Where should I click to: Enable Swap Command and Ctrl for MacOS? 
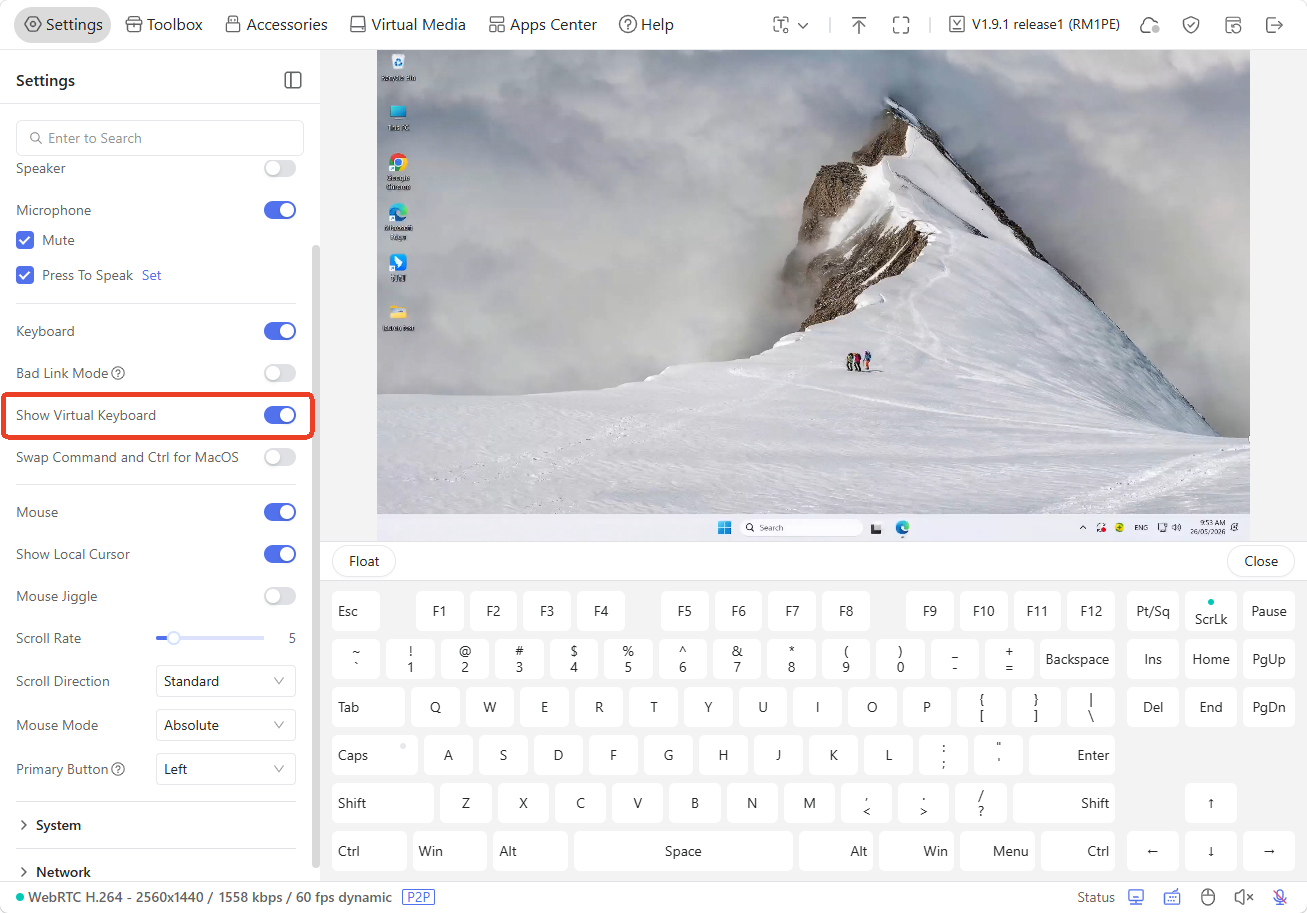[x=280, y=457]
